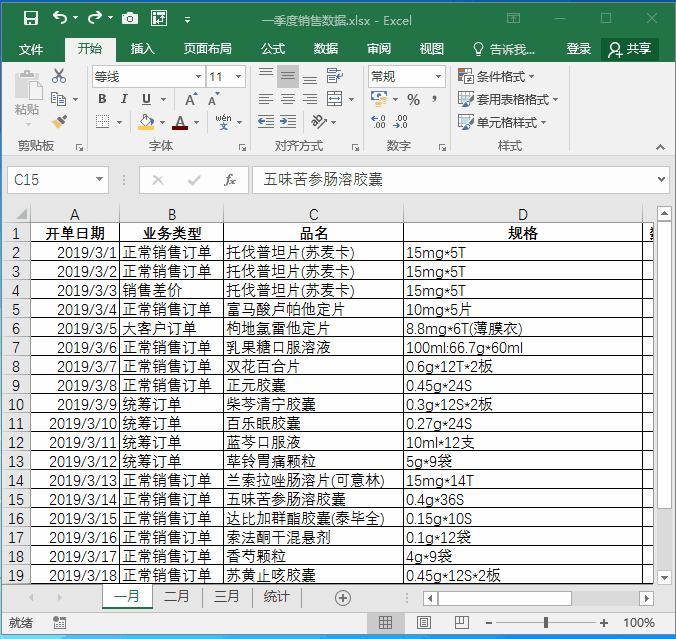The height and width of the screenshot is (639, 676).
Task: Click the Save icon in quick access toolbar
Action: click(30, 18)
